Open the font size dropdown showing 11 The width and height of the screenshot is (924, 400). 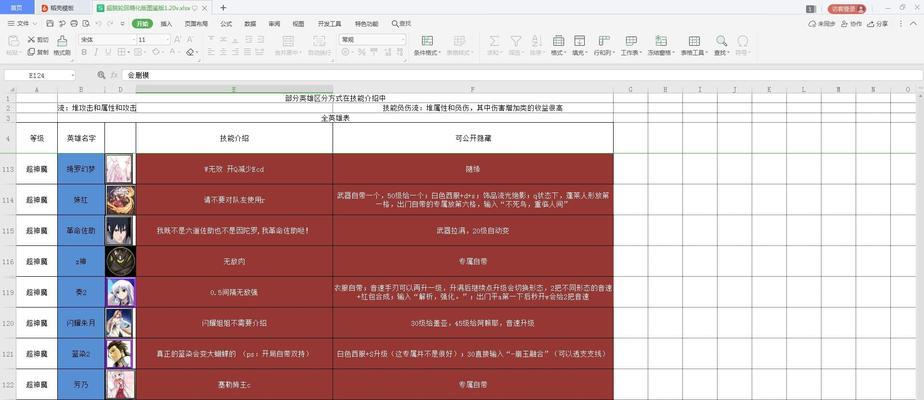pyautogui.click(x=167, y=39)
